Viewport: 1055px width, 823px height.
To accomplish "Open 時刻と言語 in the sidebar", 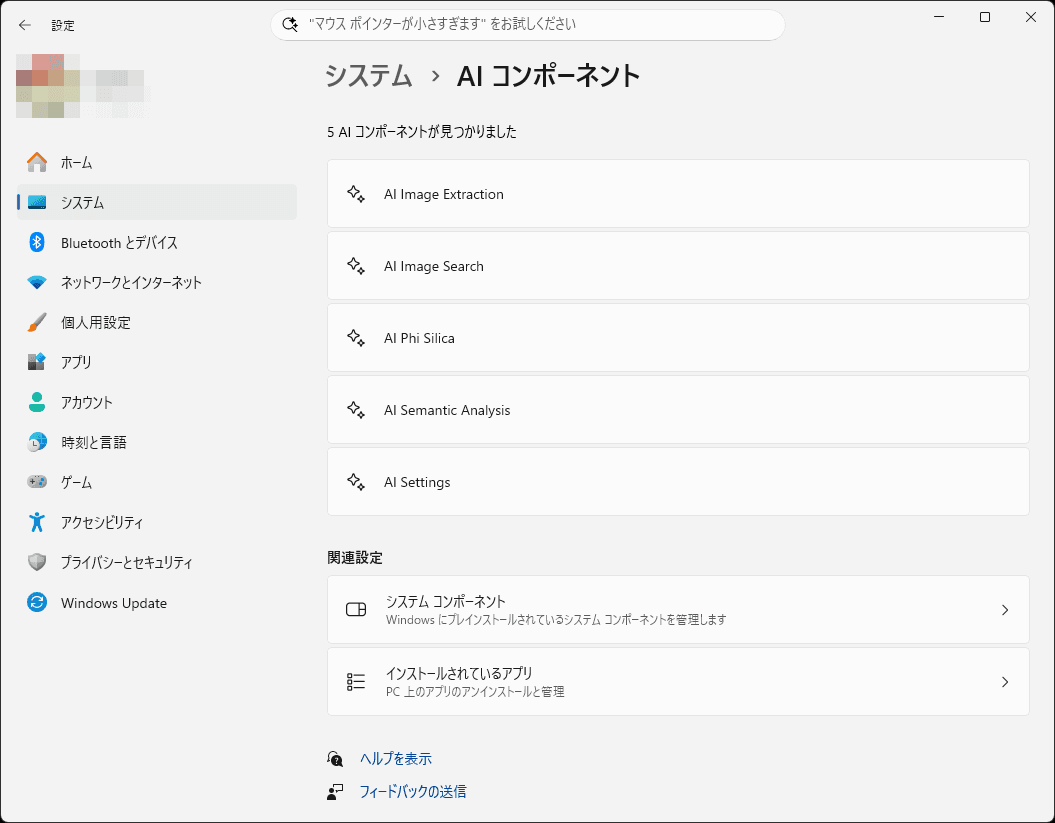I will 156,442.
